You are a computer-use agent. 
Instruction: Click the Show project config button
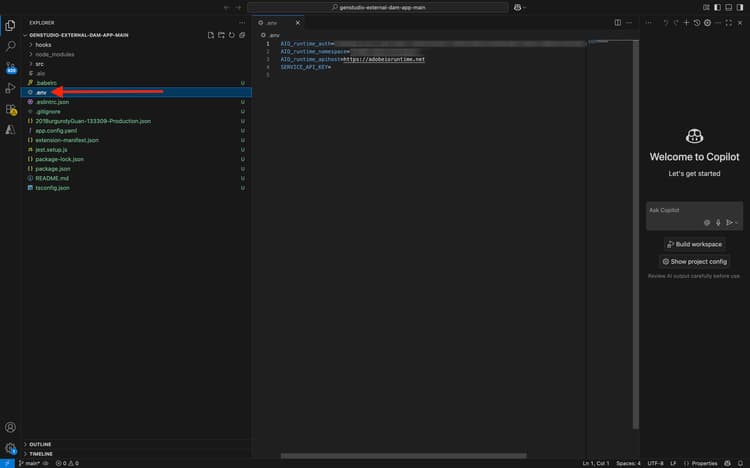pyautogui.click(x=694, y=262)
